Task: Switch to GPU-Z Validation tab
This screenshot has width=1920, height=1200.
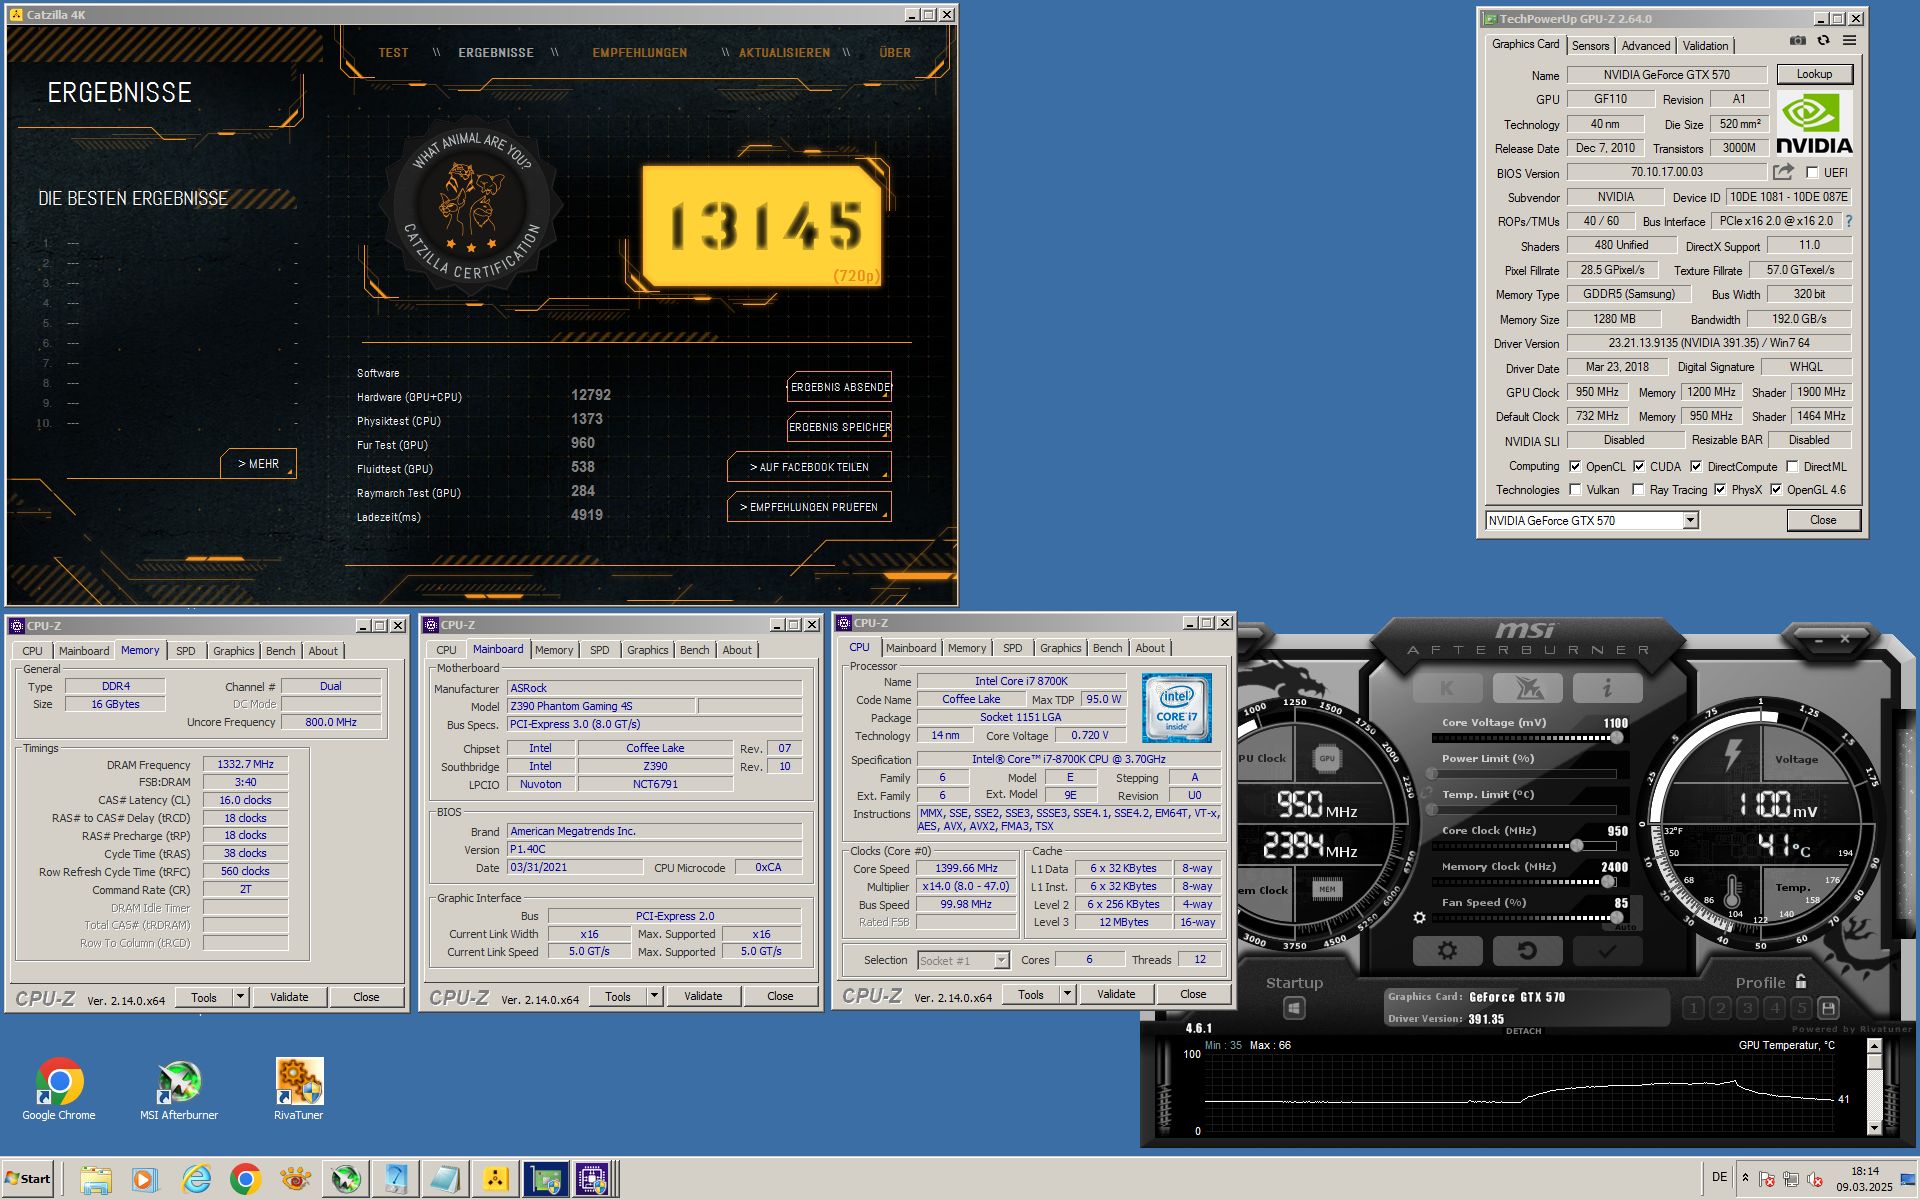Action: [1705, 45]
